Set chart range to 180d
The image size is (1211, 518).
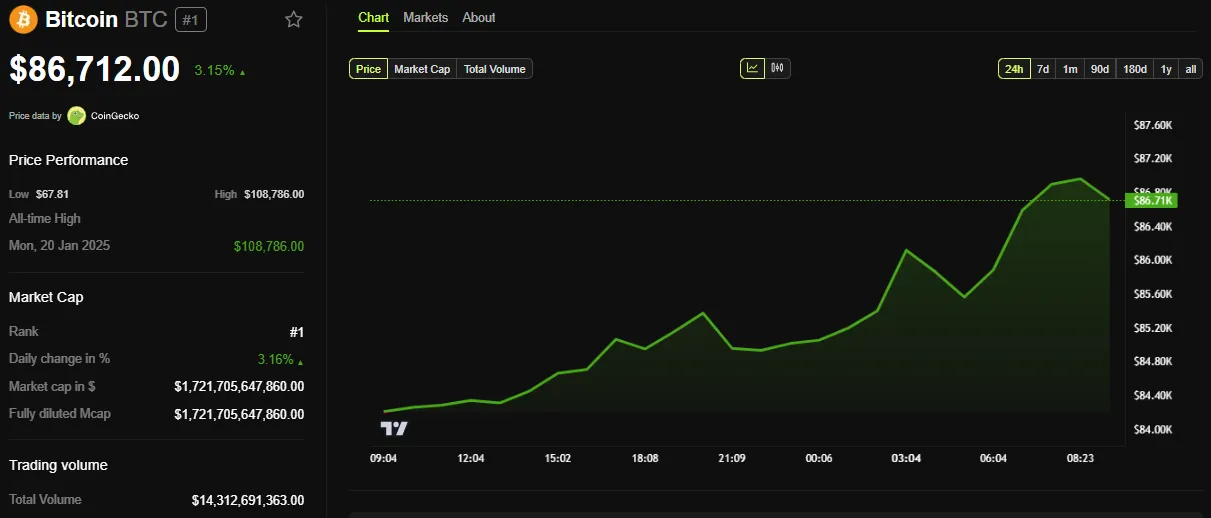tap(1135, 69)
